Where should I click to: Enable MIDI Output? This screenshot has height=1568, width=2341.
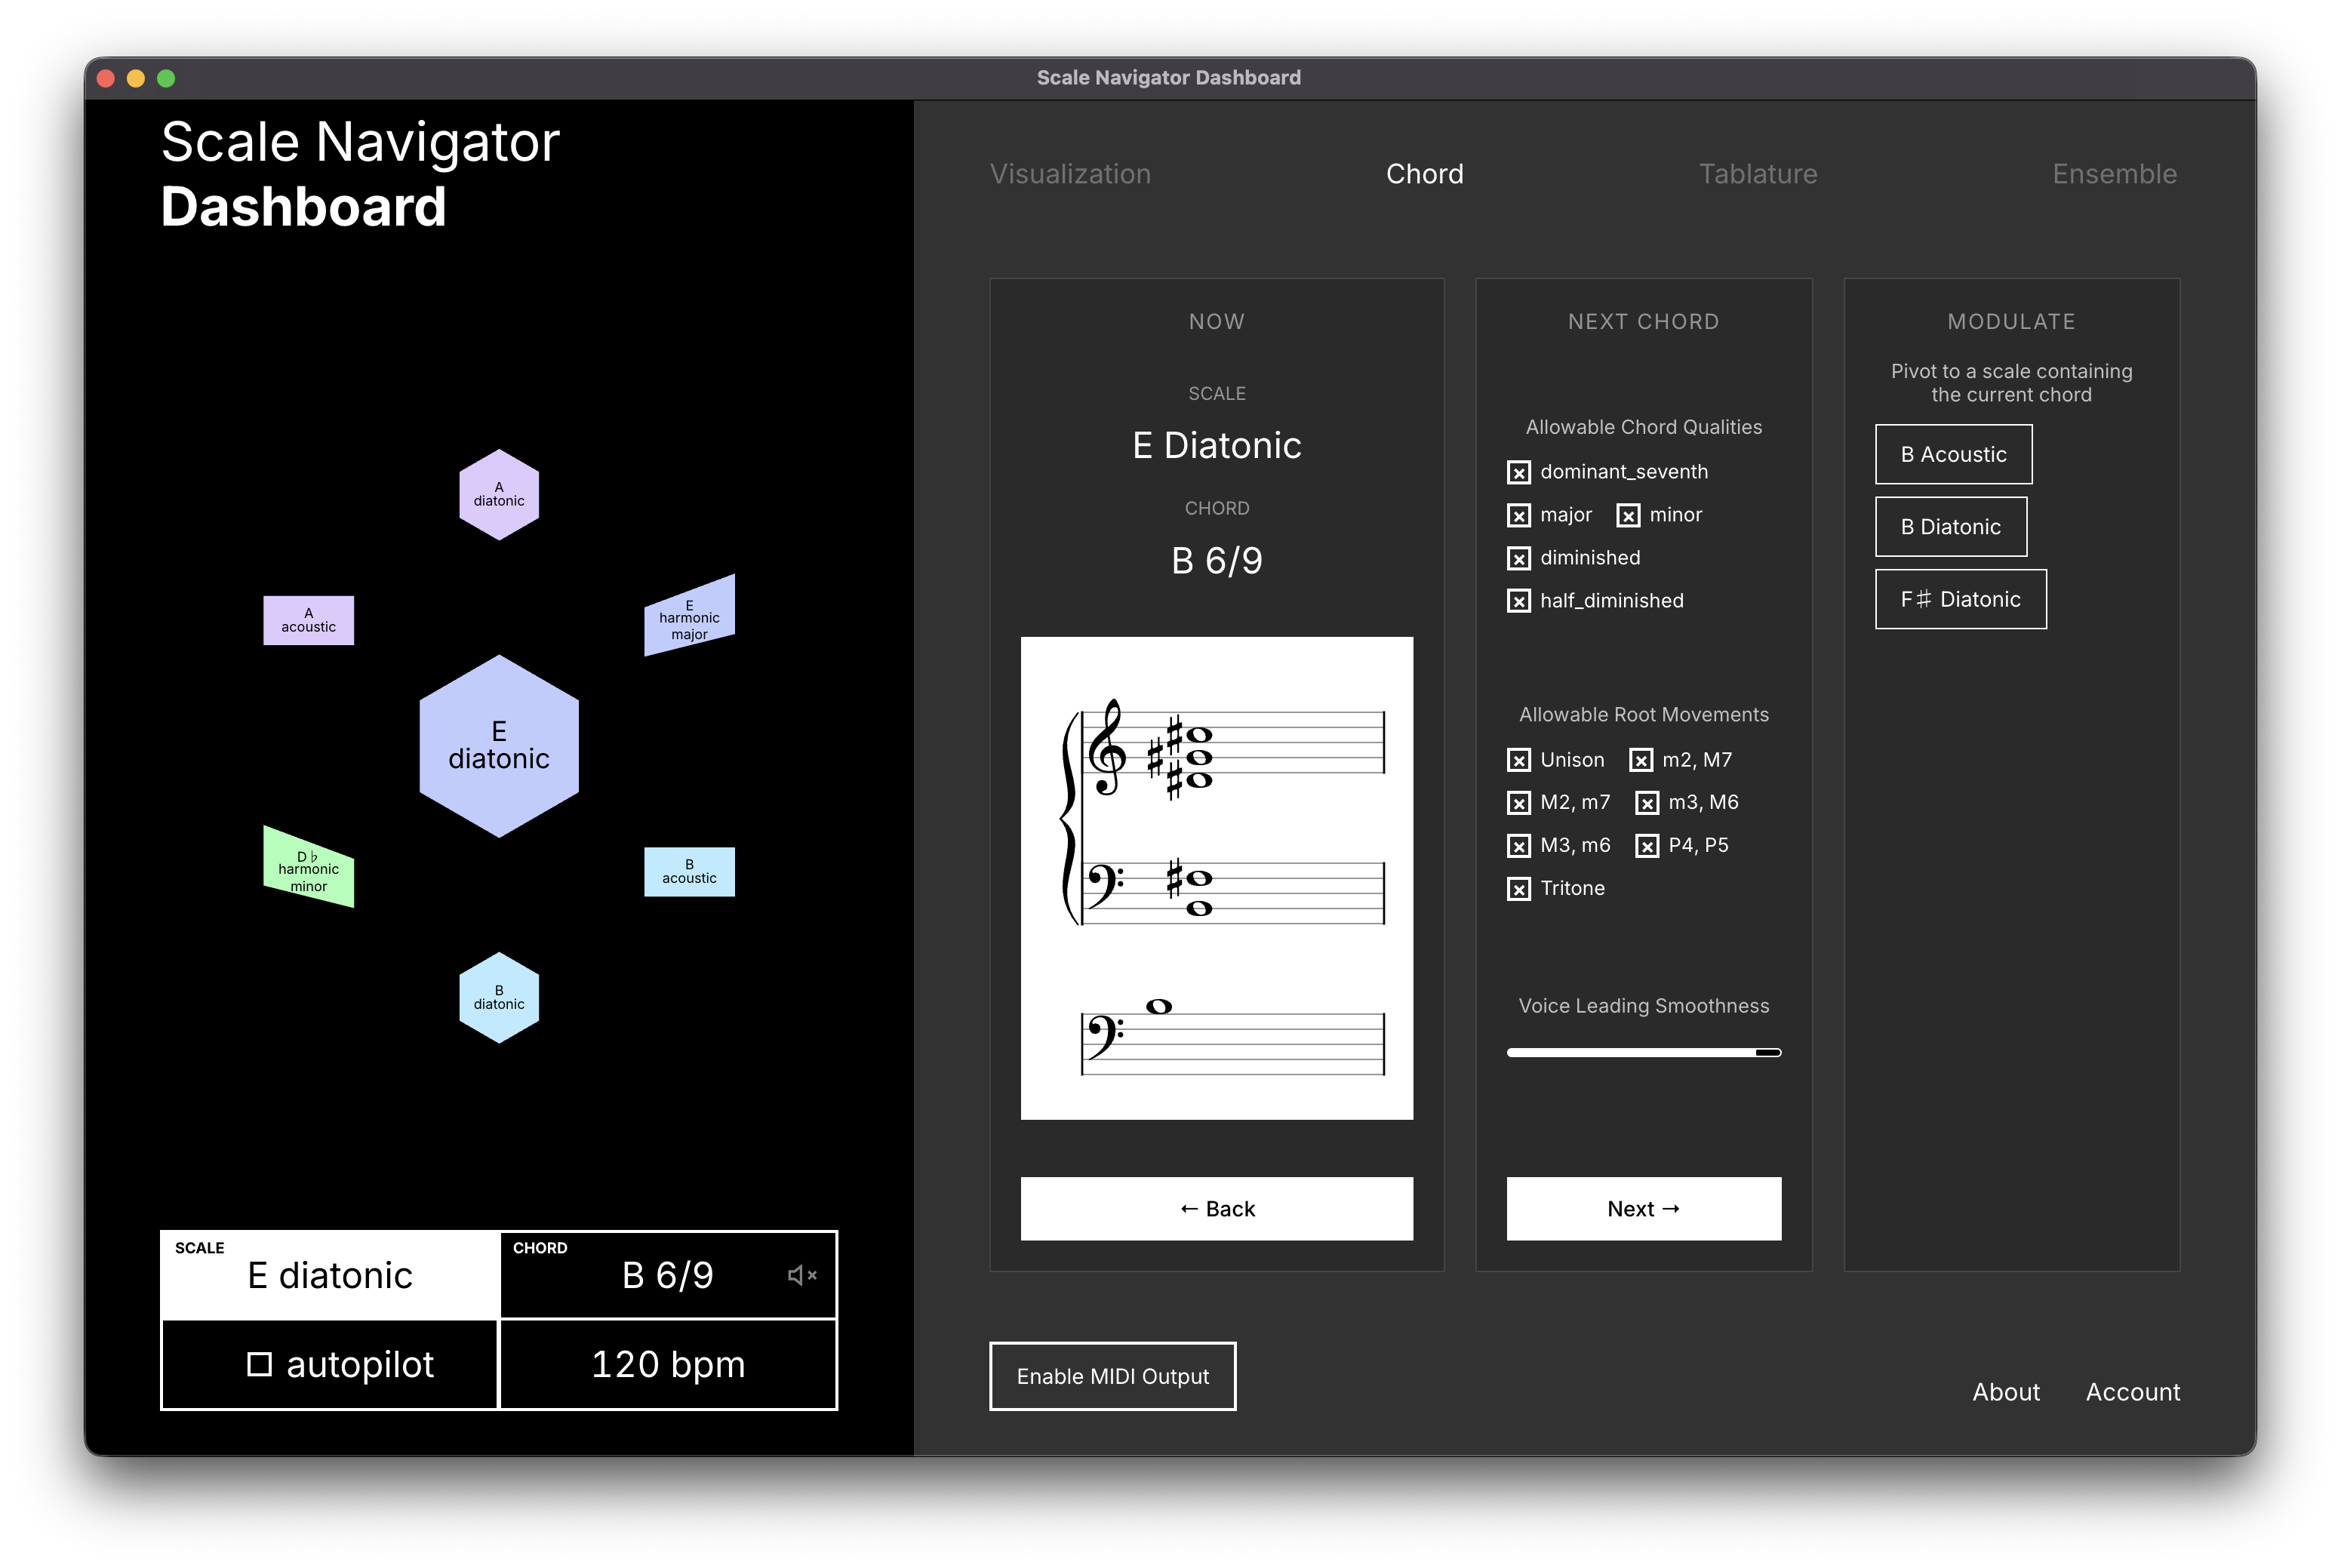tap(1112, 1376)
